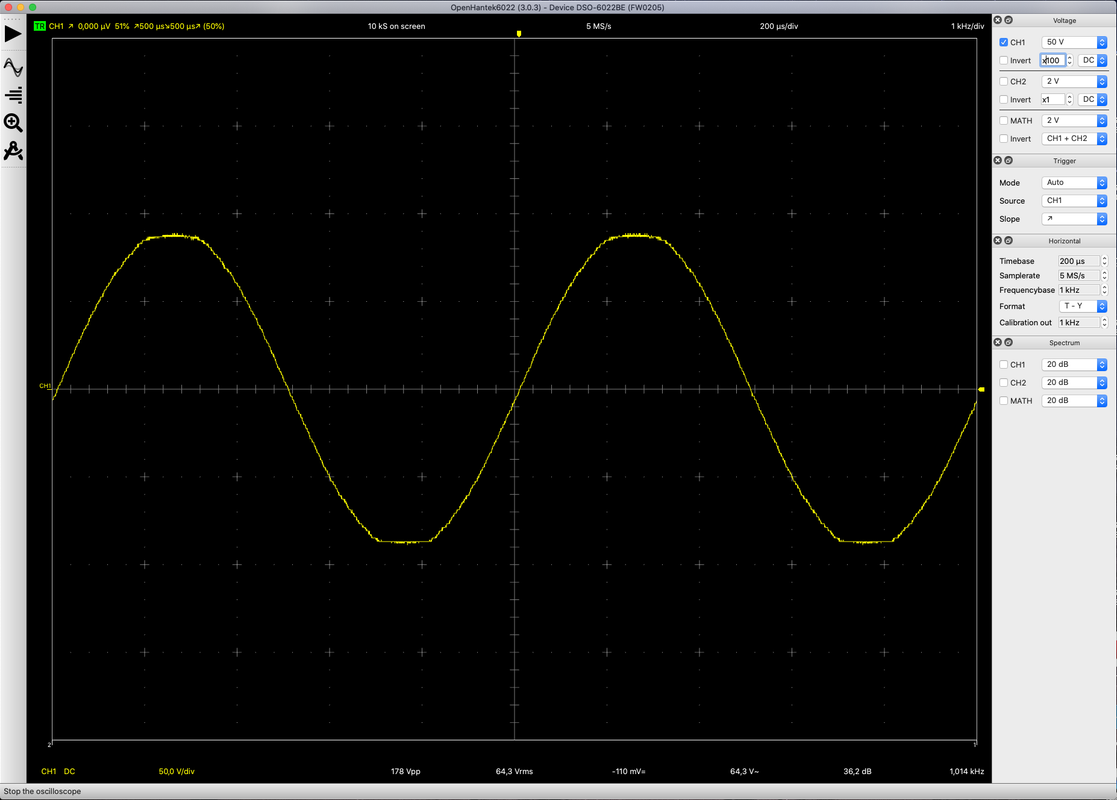Close the Horizontal dock panel

coord(997,241)
